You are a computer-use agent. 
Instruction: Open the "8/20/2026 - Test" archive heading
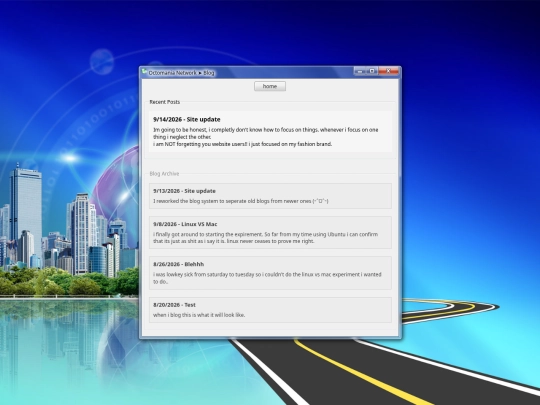click(x=174, y=305)
